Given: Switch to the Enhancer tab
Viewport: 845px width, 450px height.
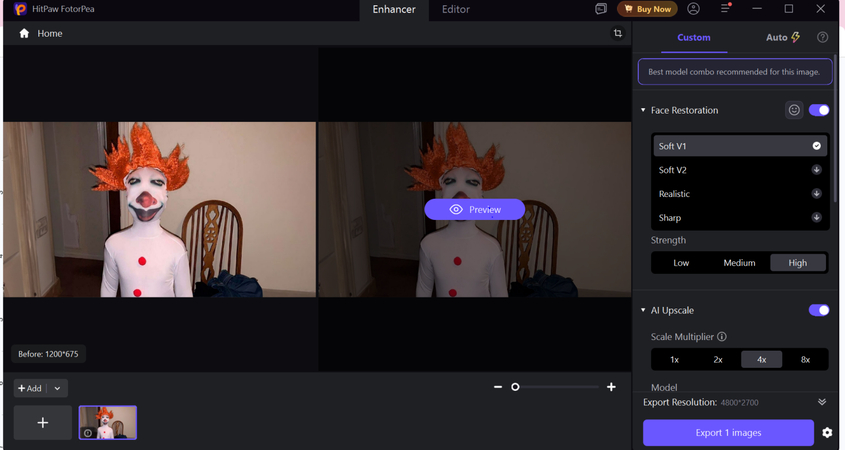Looking at the screenshot, I should [x=394, y=10].
